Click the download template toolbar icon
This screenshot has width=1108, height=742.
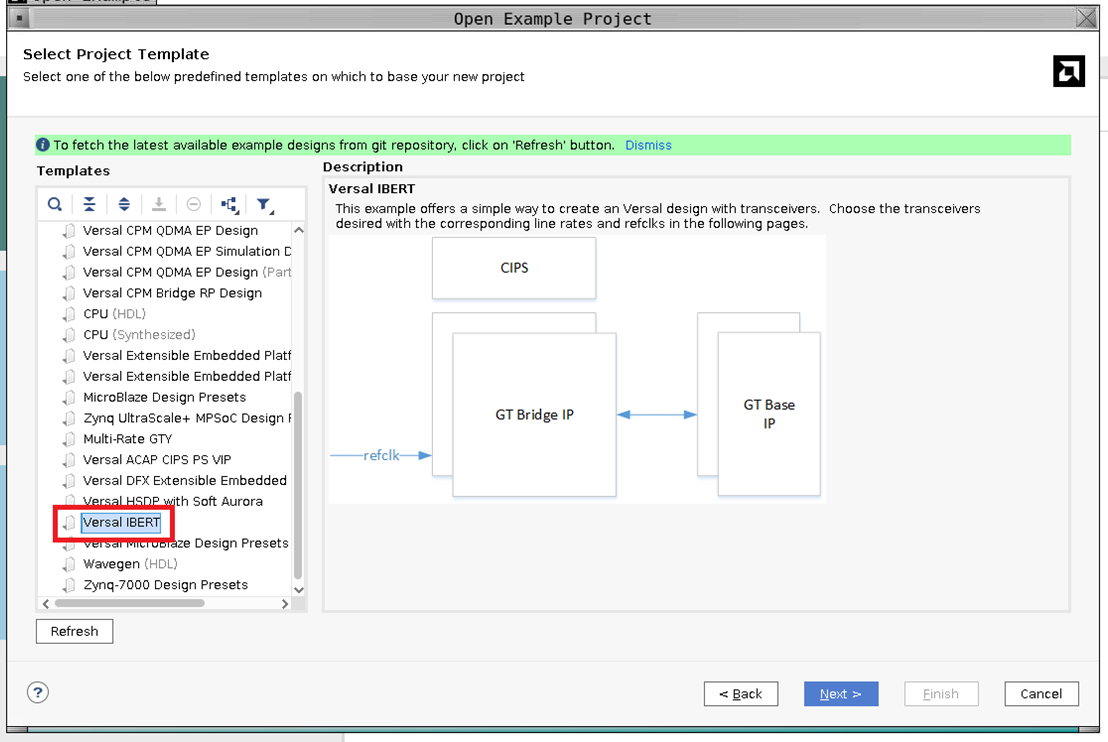point(159,205)
